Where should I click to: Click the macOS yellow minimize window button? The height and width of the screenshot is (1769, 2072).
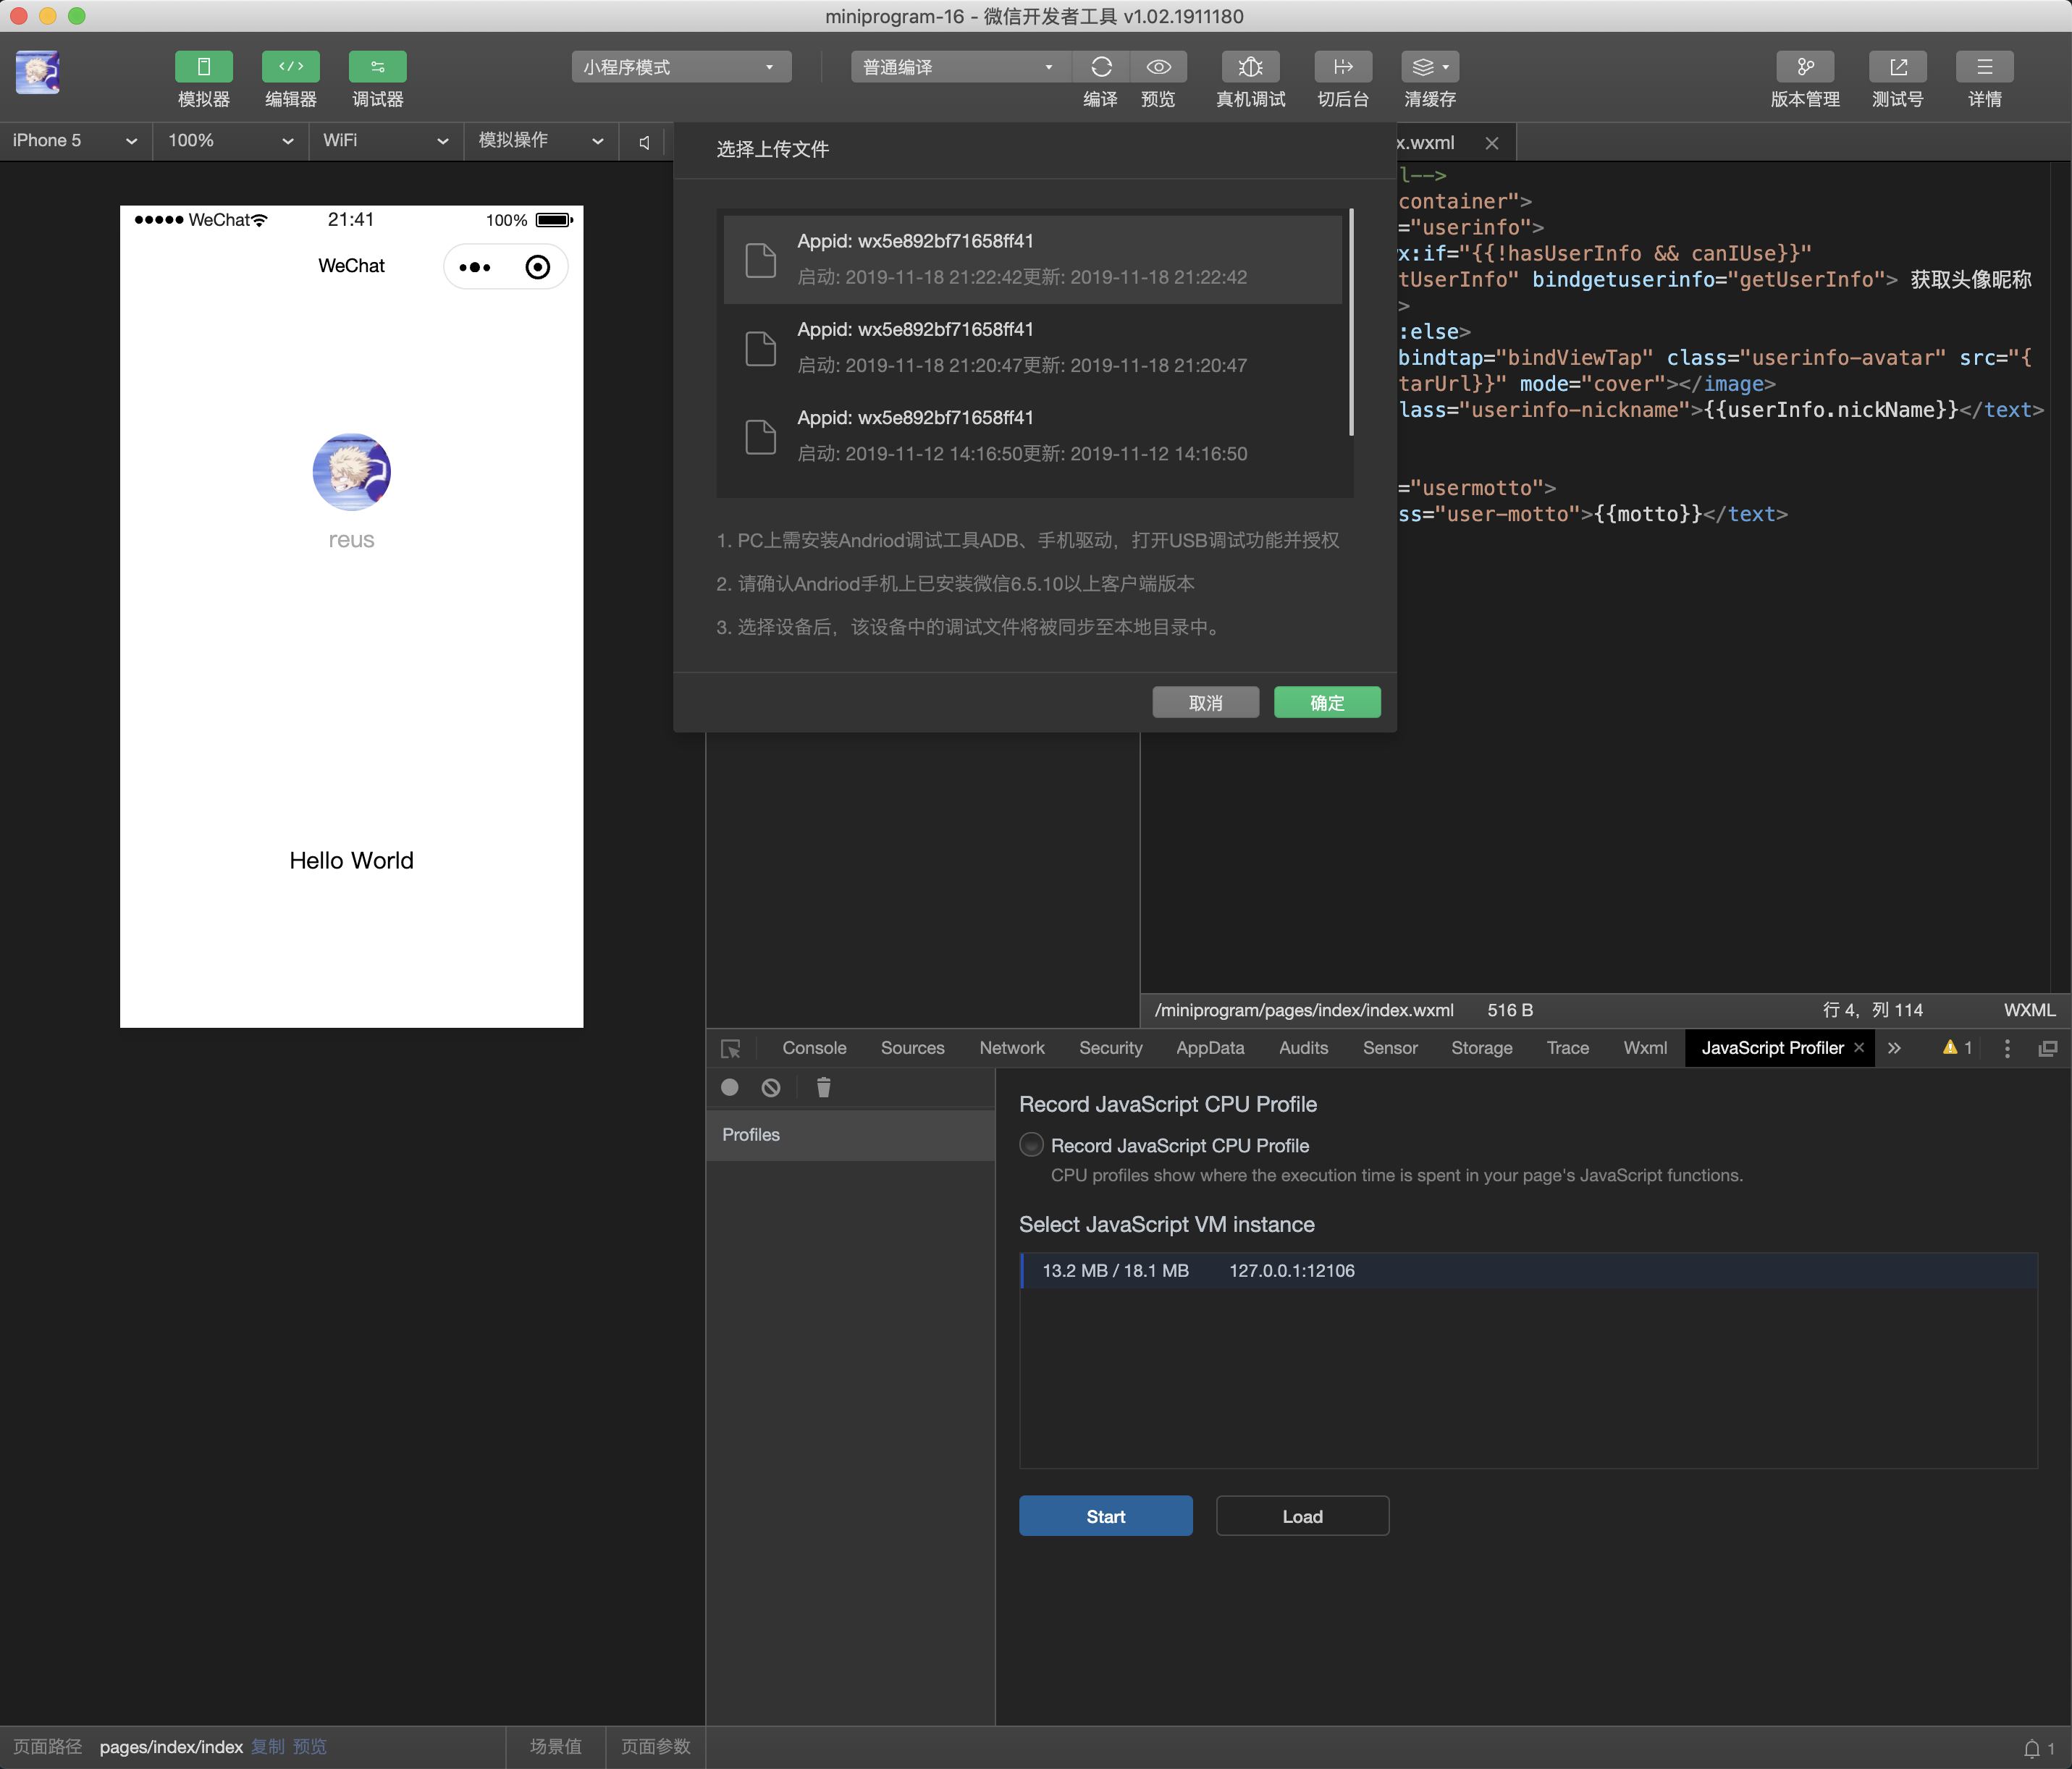click(47, 16)
